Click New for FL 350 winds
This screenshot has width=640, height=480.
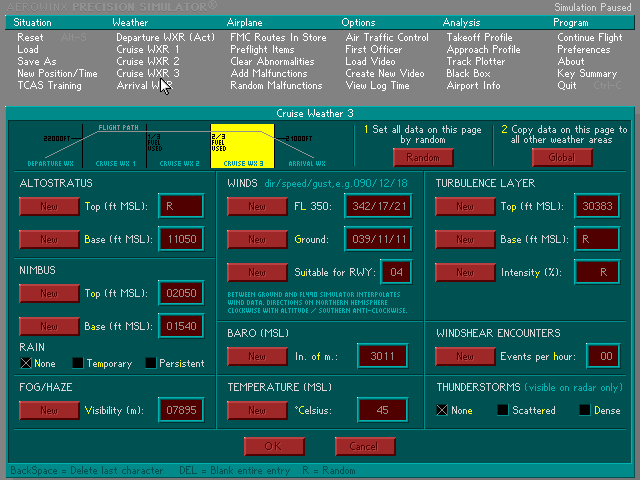257,206
